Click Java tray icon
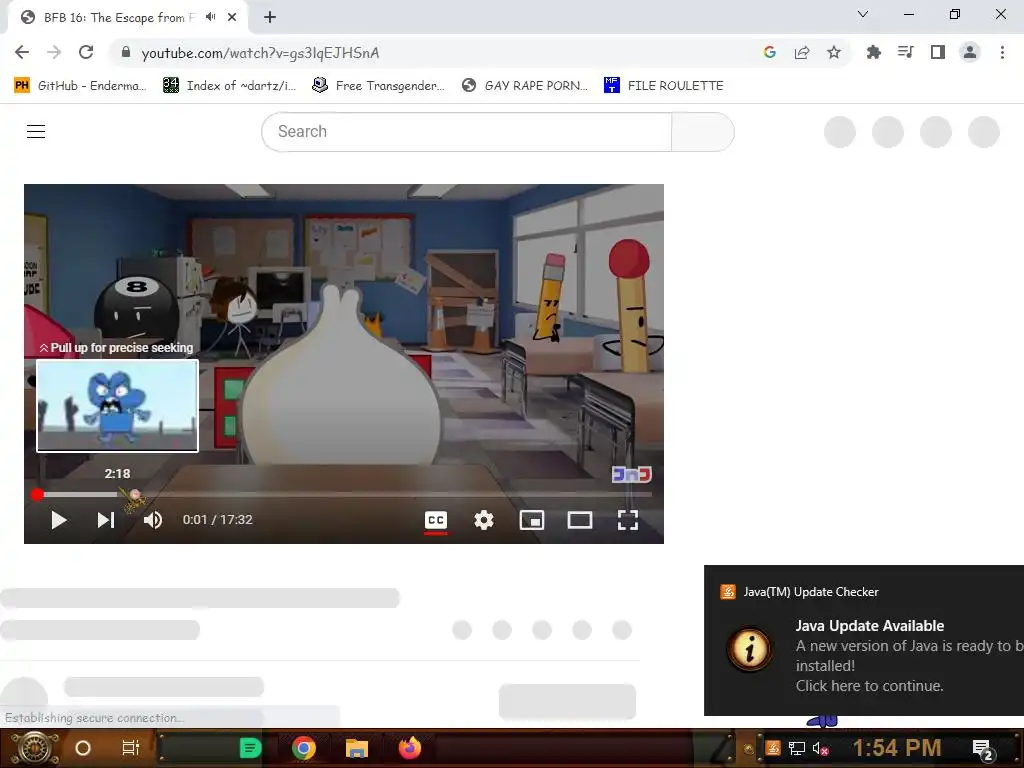The image size is (1024, 768). click(x=773, y=748)
